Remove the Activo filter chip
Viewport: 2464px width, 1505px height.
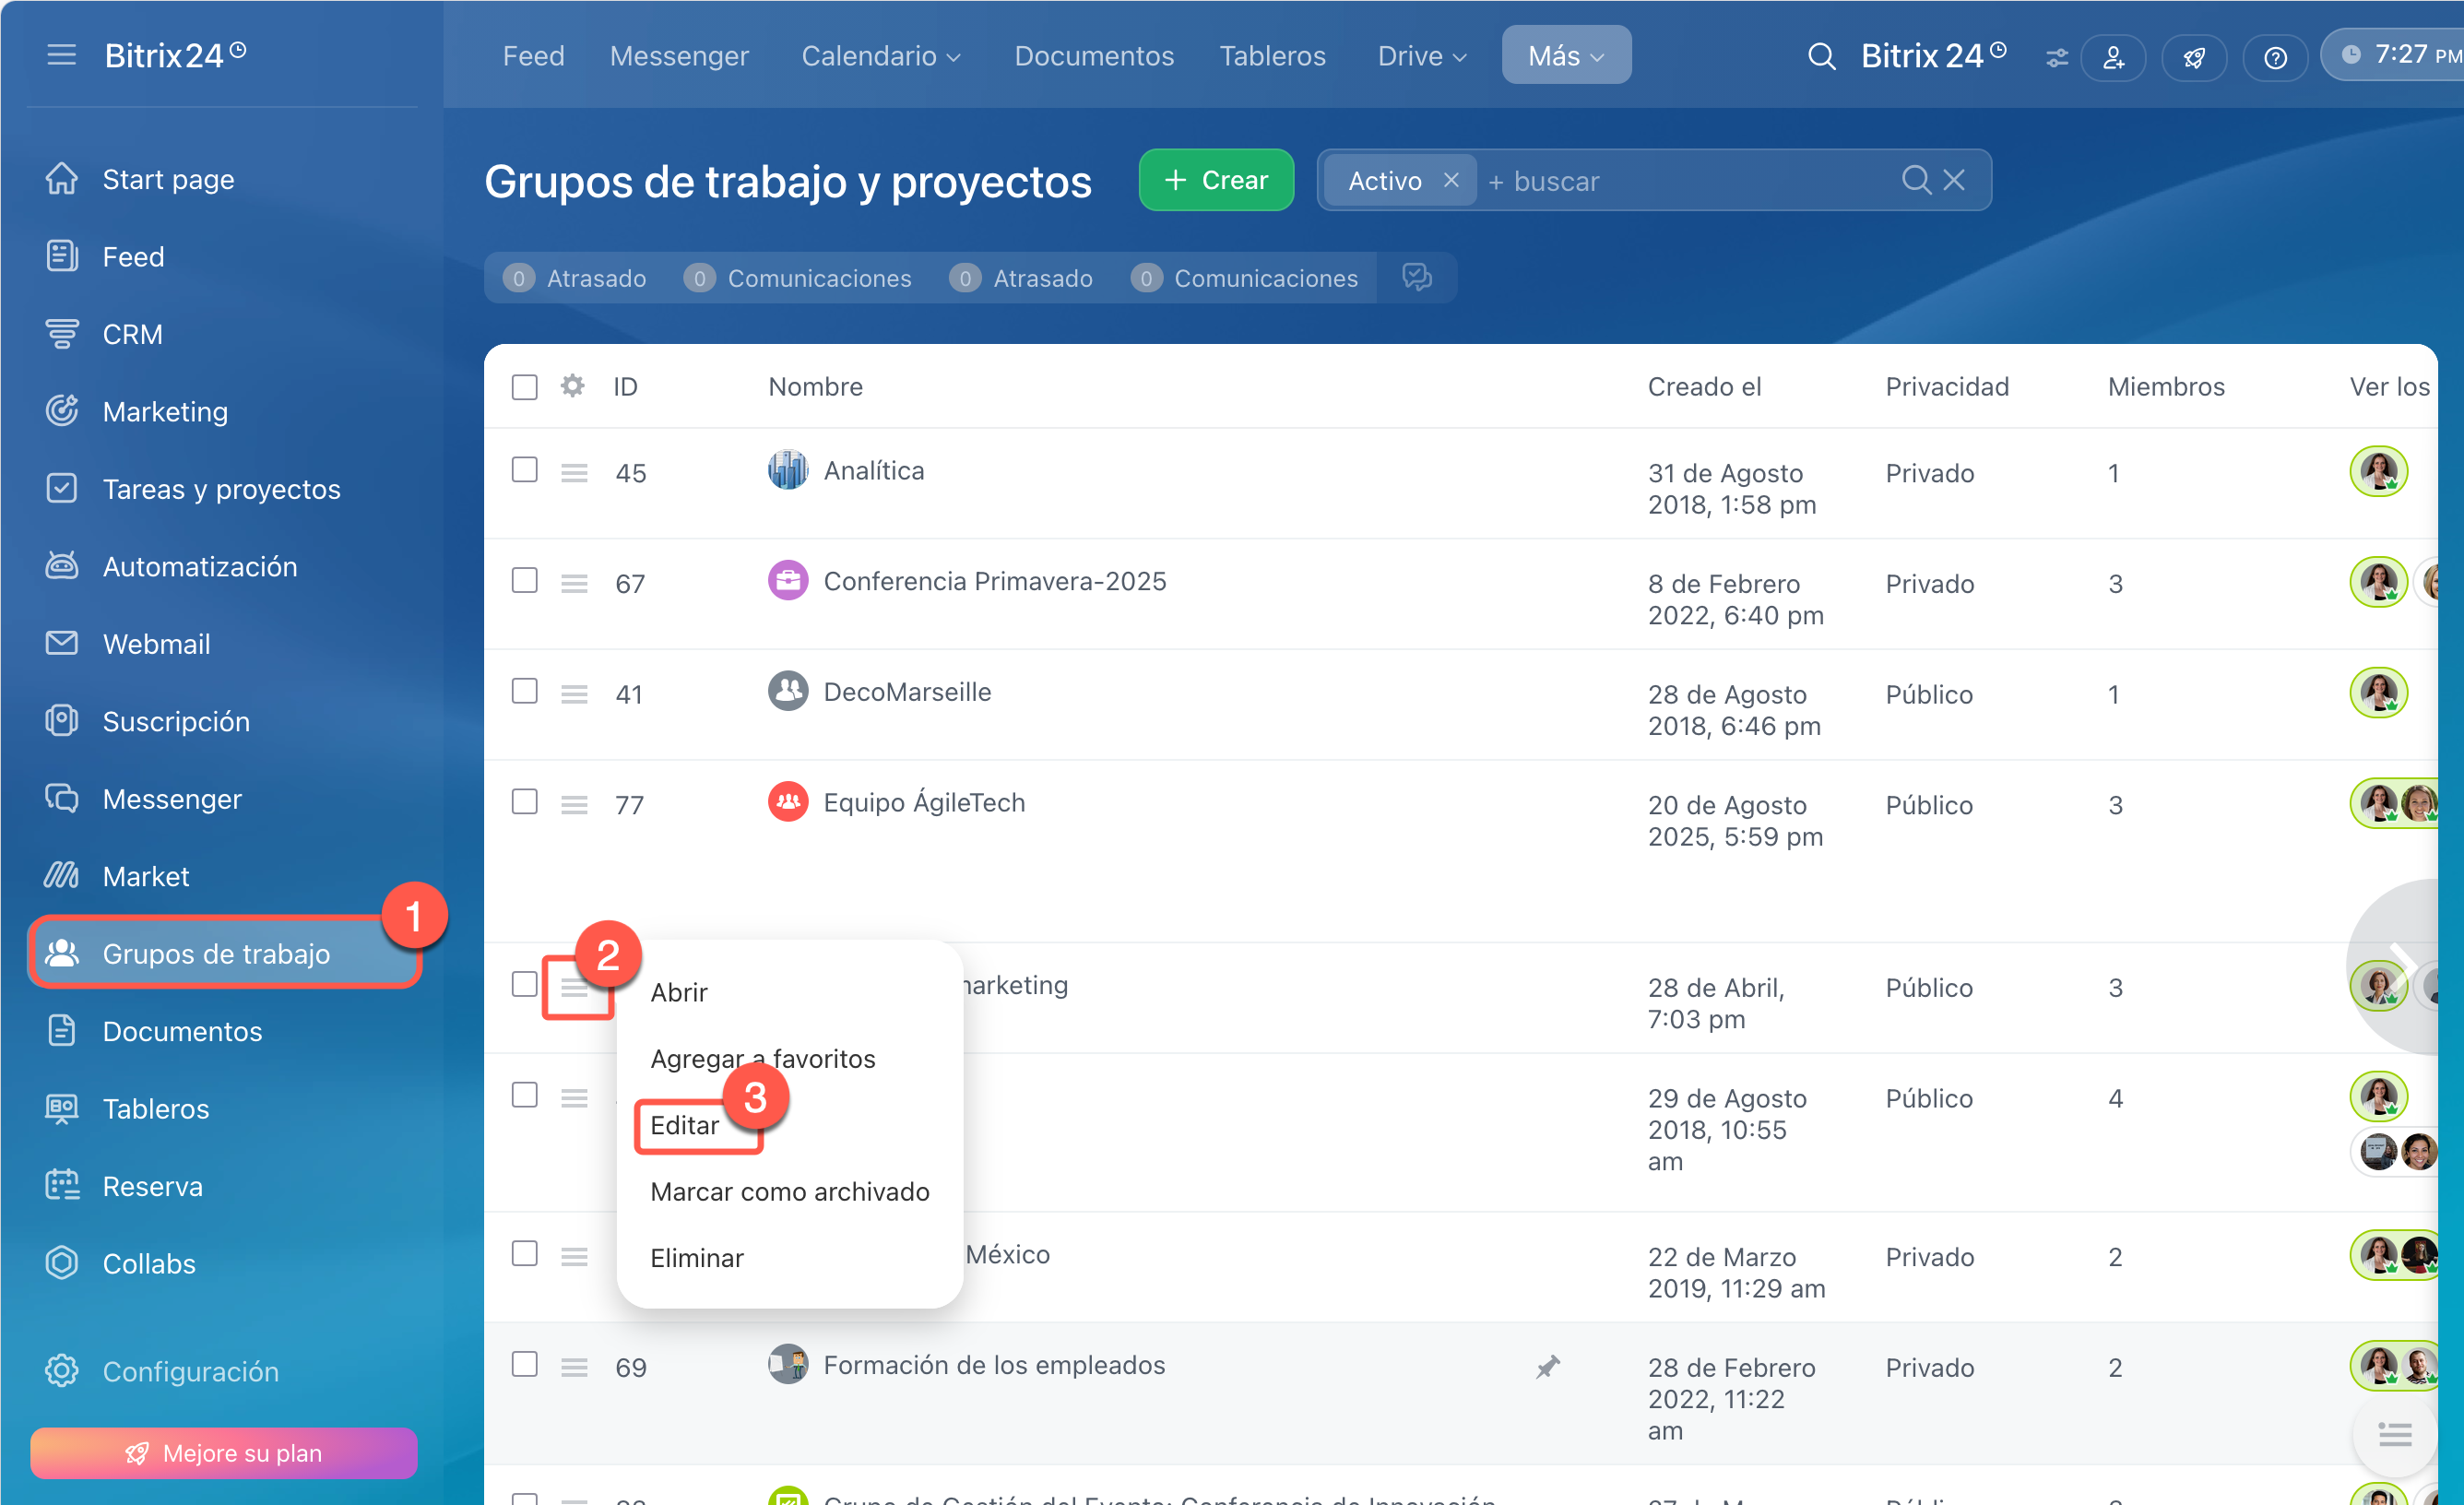tap(1451, 180)
